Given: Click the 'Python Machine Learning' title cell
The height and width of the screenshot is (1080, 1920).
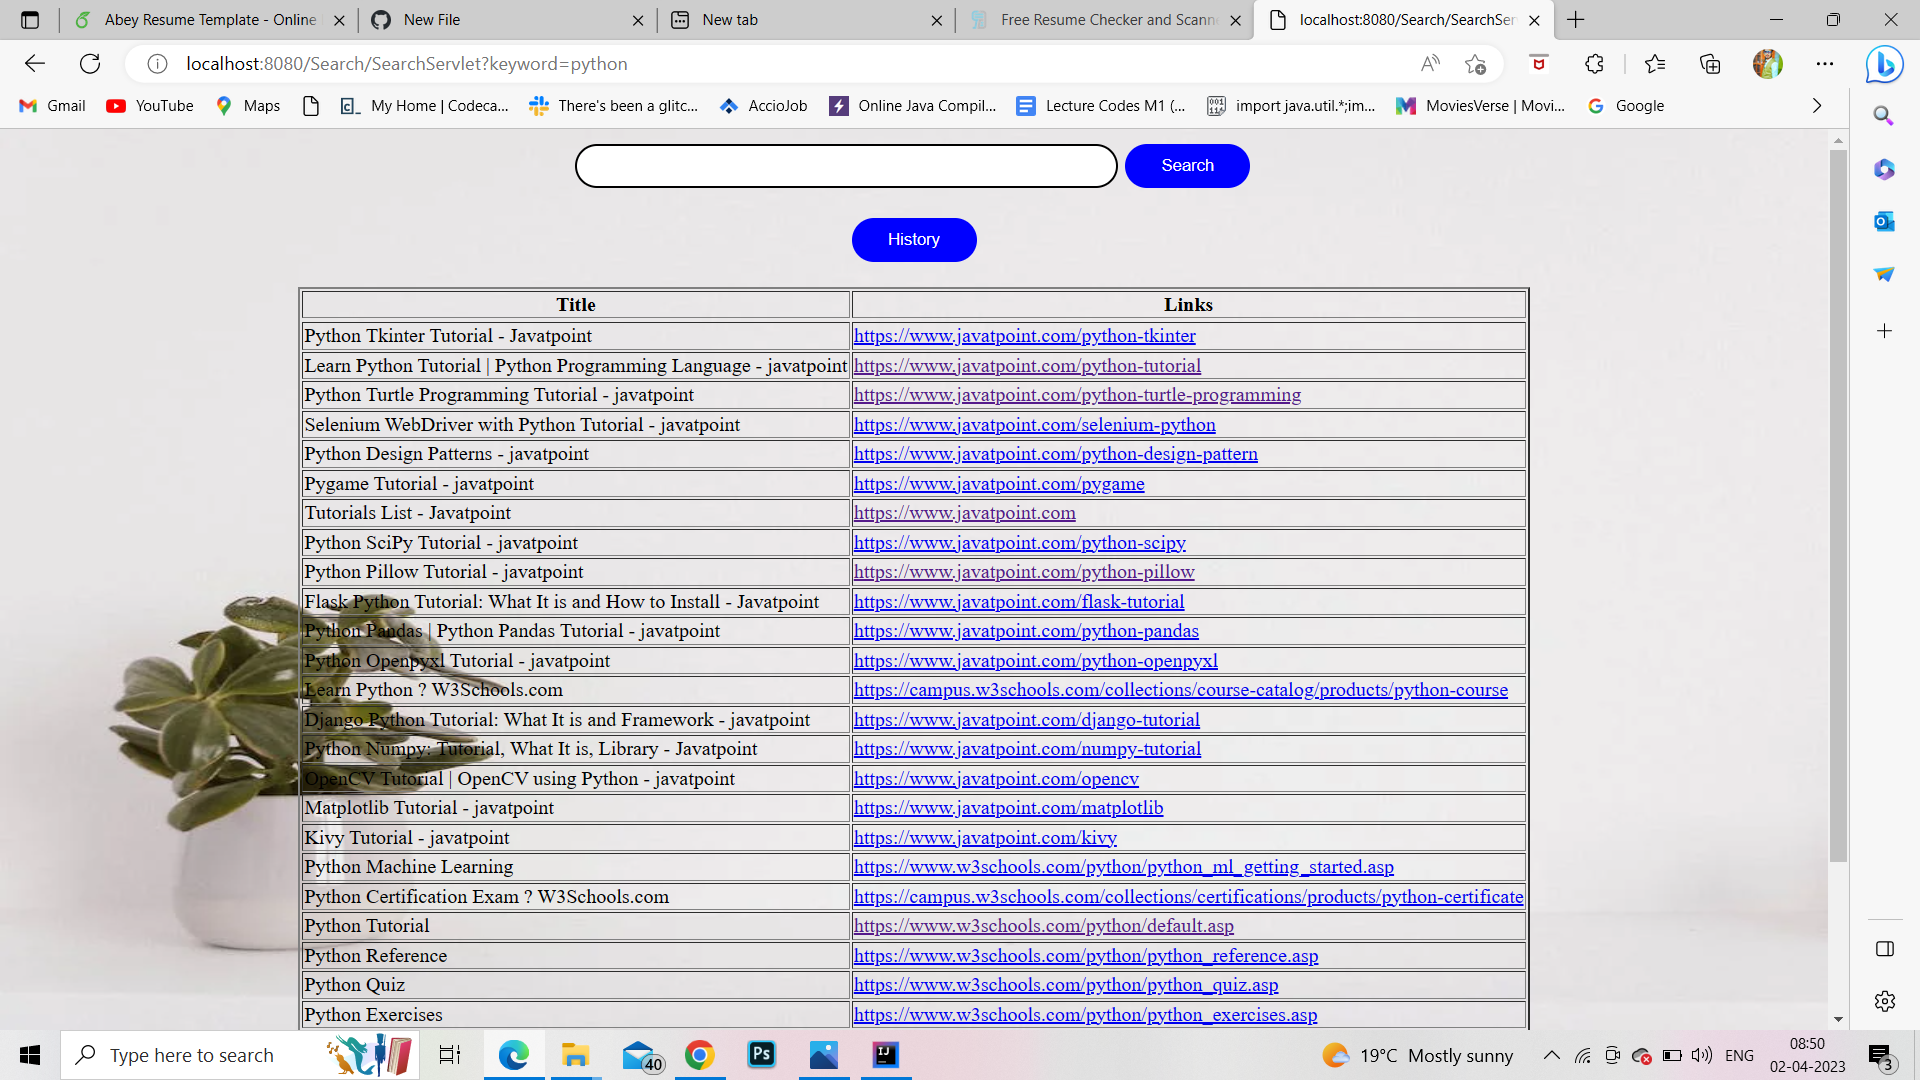Looking at the screenshot, I should (576, 867).
